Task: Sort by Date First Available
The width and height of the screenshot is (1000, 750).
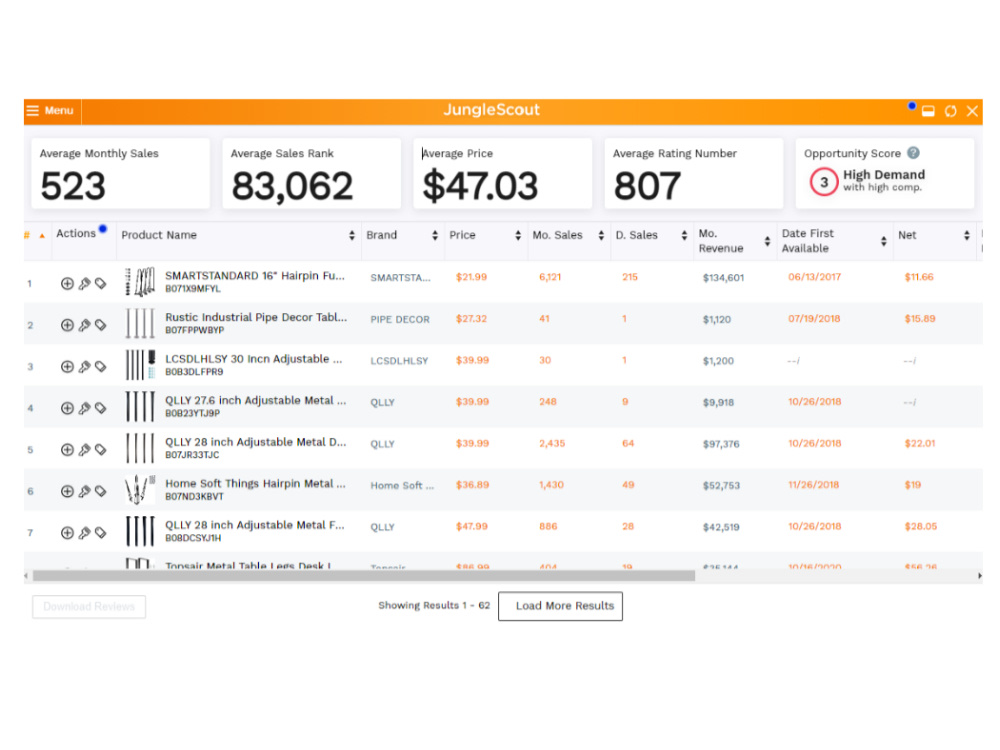Action: click(x=883, y=241)
